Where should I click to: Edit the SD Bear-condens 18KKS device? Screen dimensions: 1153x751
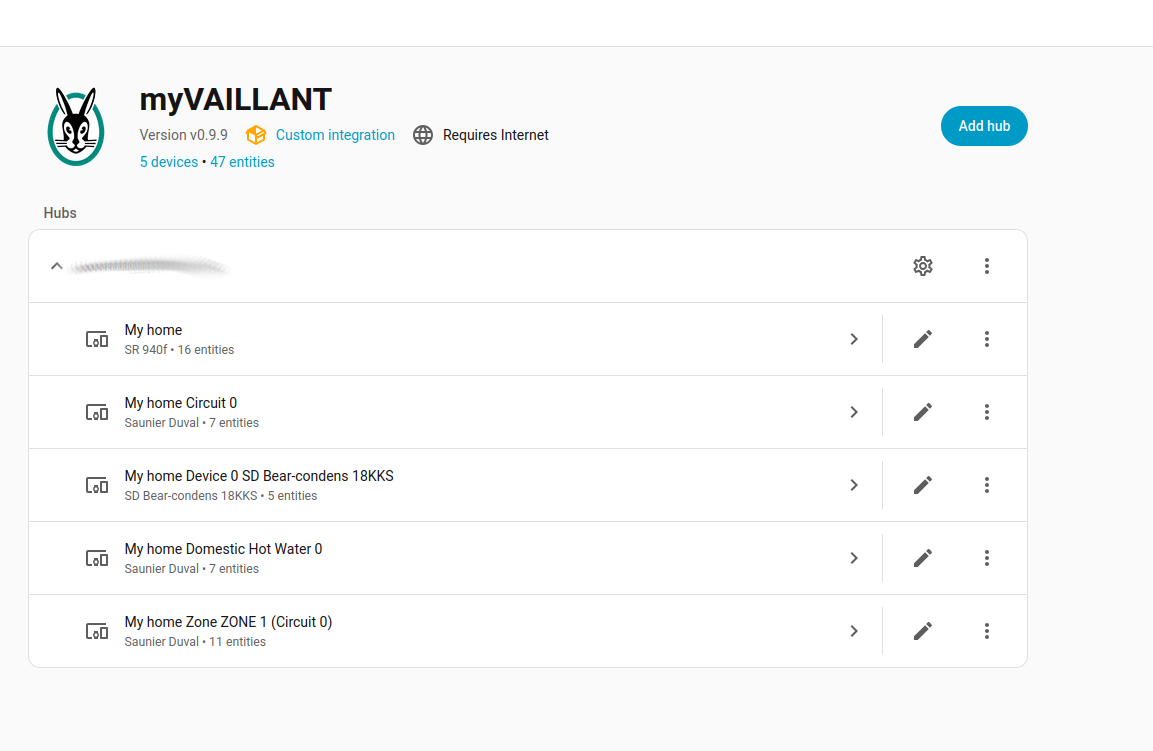click(x=923, y=485)
